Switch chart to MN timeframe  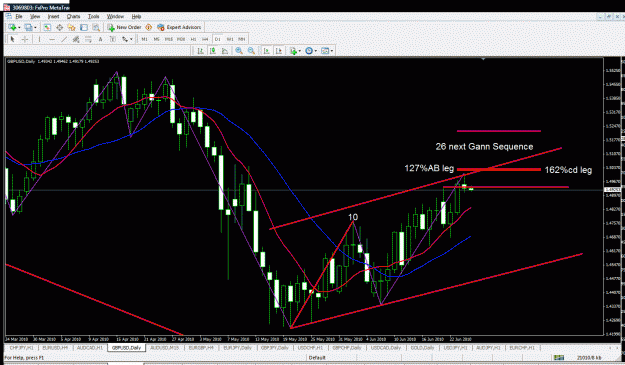(x=242, y=39)
